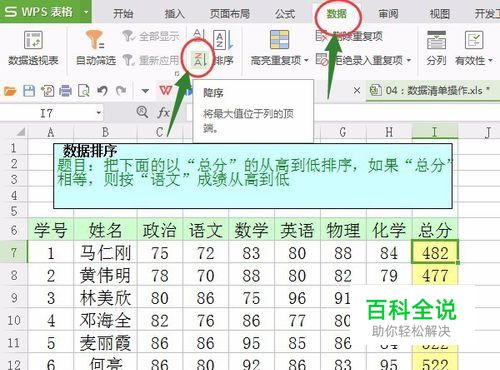Screen dimensions: 500x370
Task: Click the 英语 header cell
Action: click(x=297, y=230)
